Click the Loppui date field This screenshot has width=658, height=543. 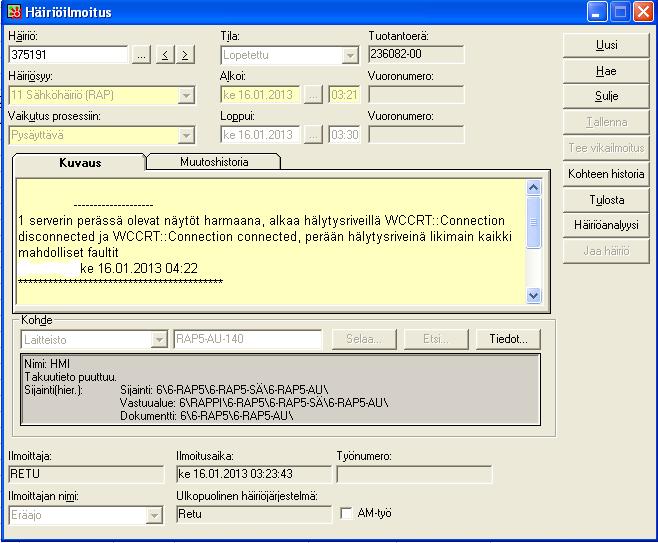260,135
